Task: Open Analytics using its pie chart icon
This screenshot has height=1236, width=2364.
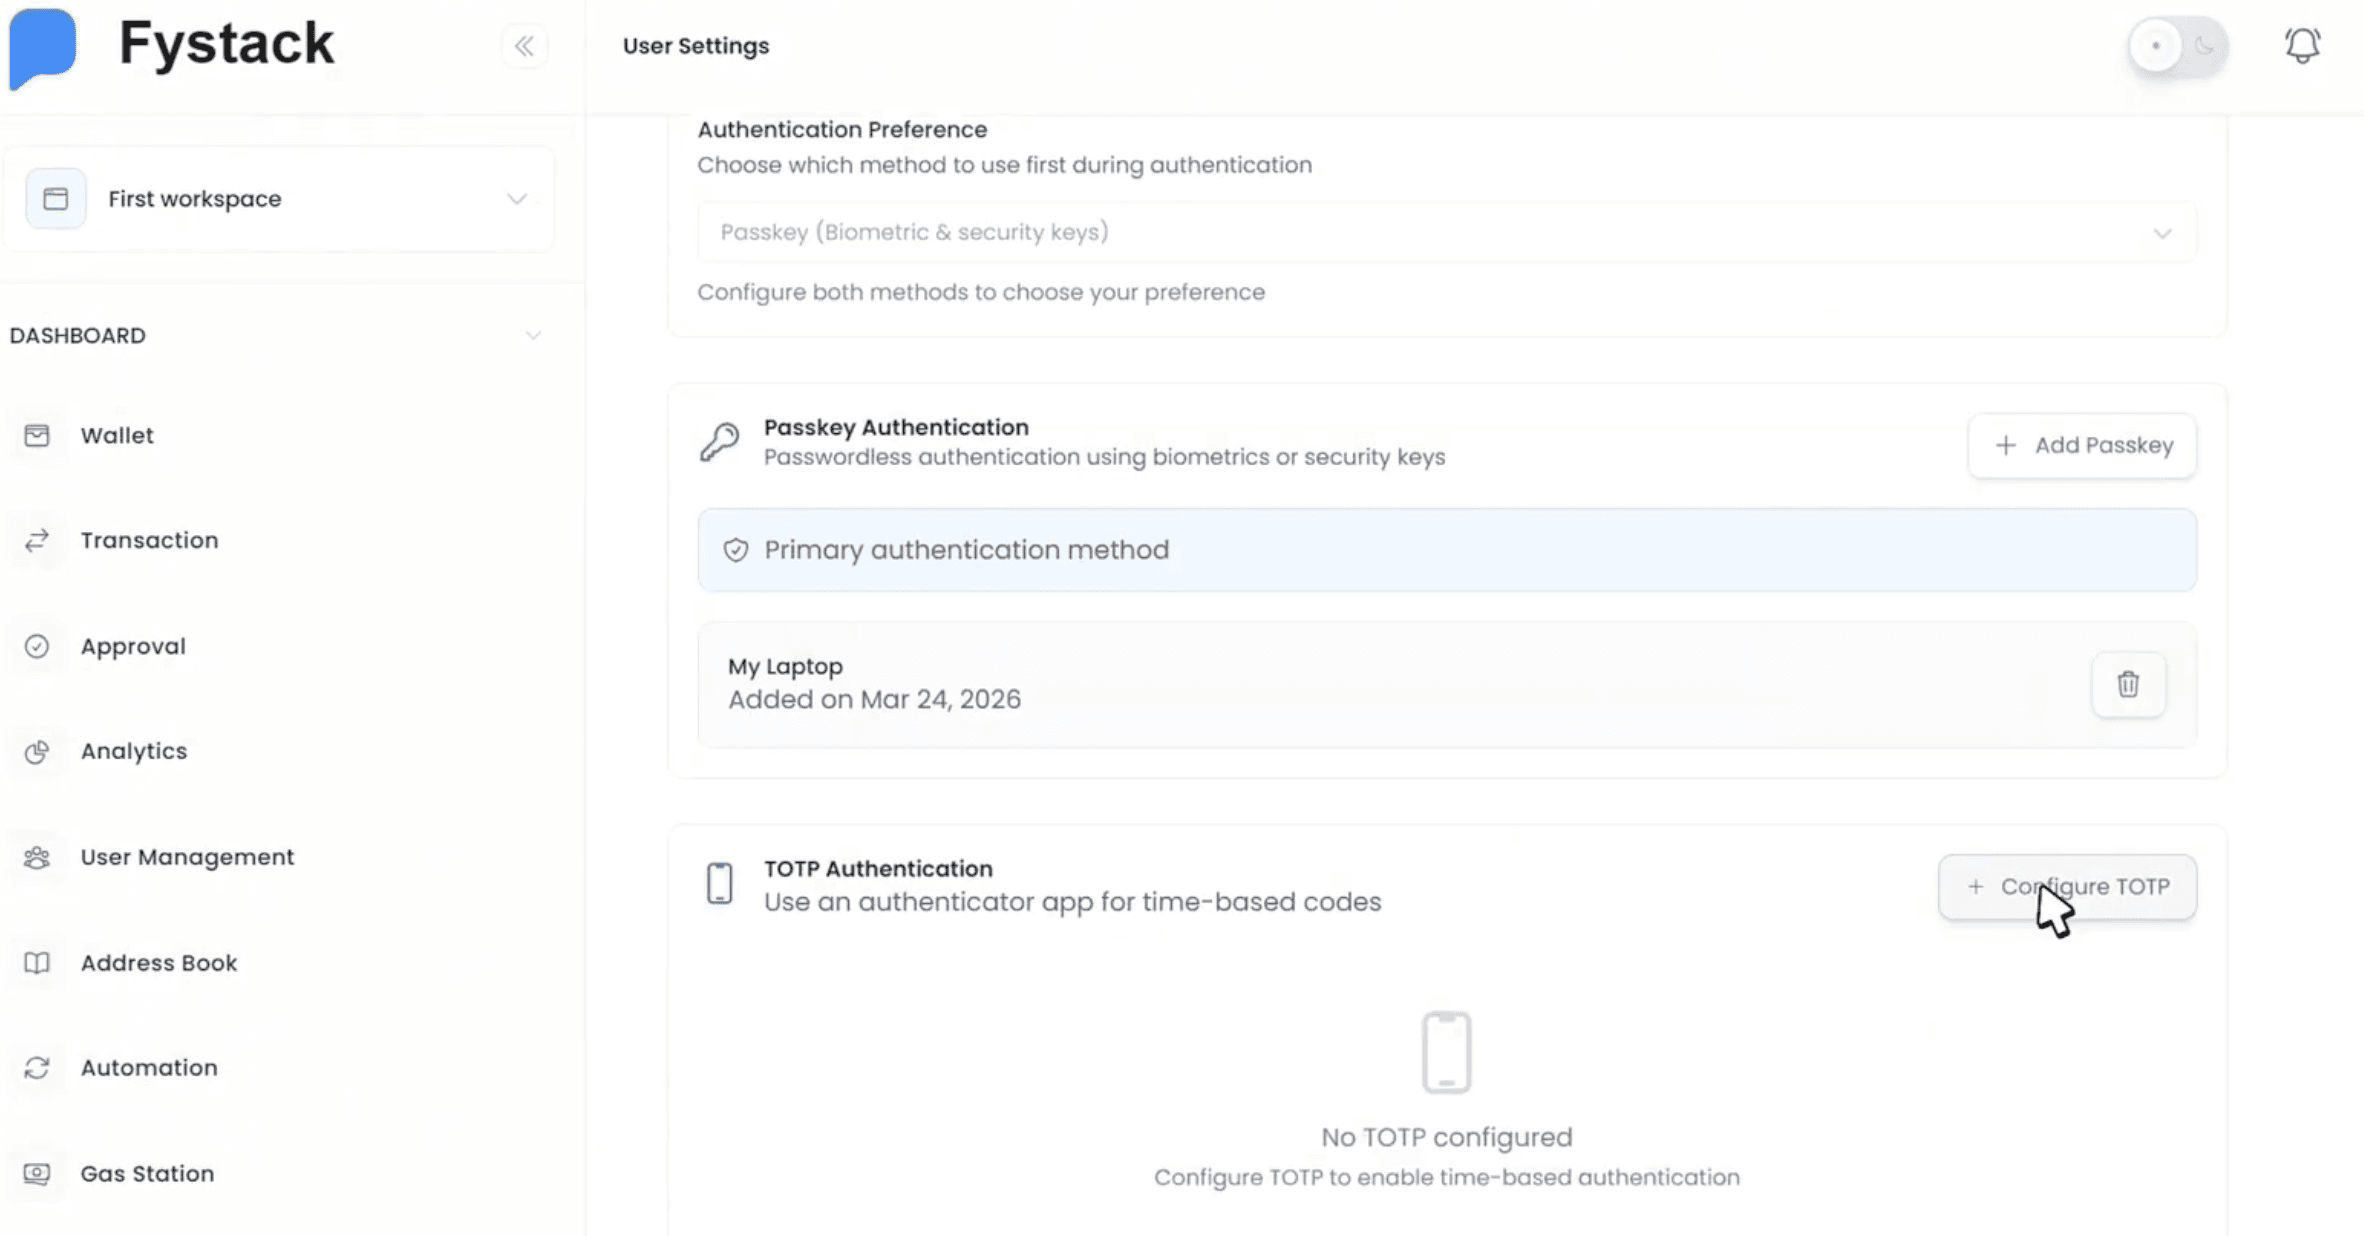Action: 37,751
